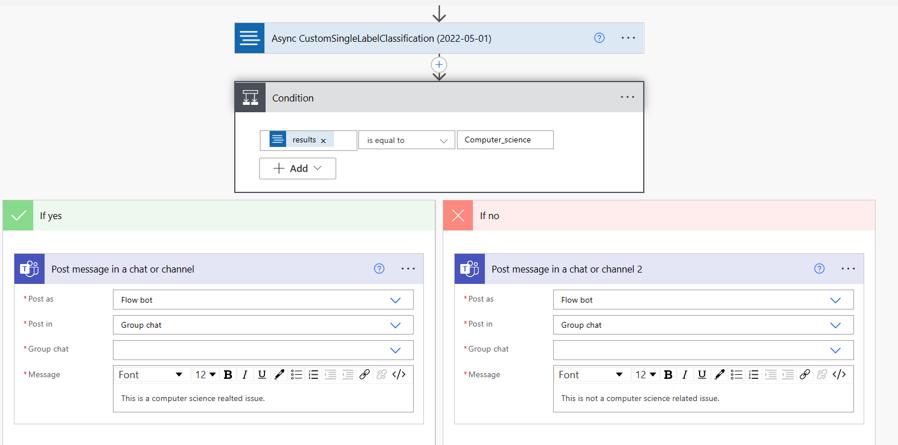Click the Teams icon in If yes action
This screenshot has height=445, width=898.
tap(29, 269)
